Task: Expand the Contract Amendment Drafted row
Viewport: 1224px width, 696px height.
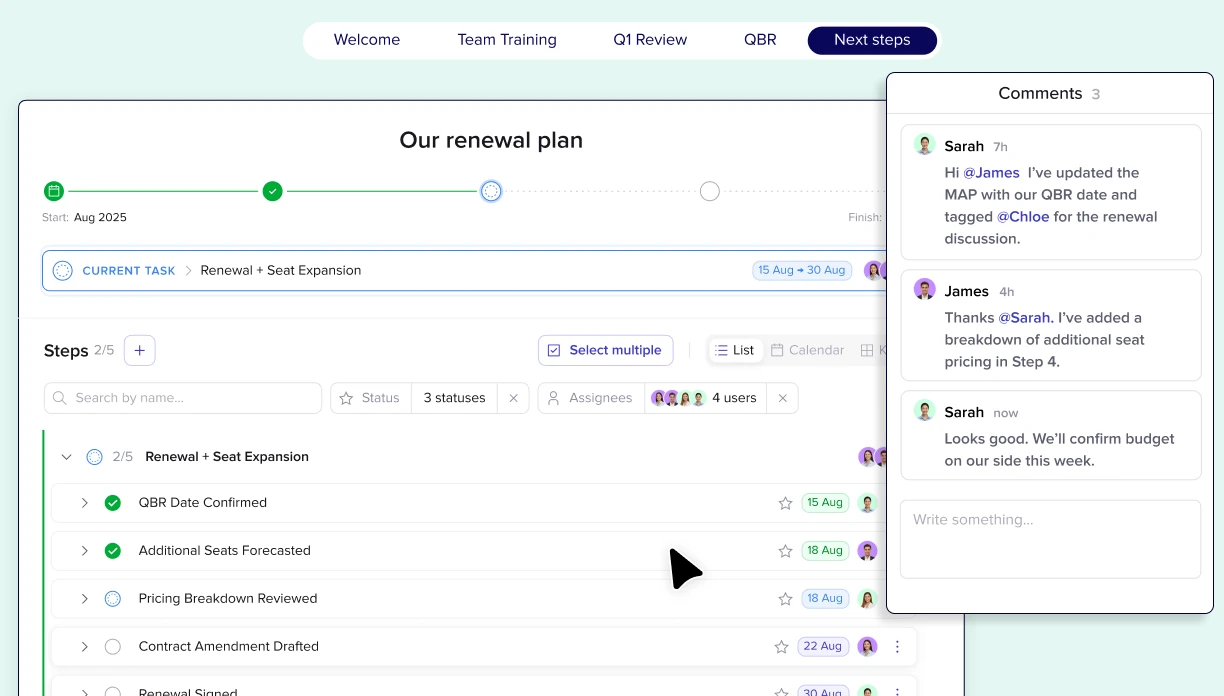Action: tap(85, 647)
